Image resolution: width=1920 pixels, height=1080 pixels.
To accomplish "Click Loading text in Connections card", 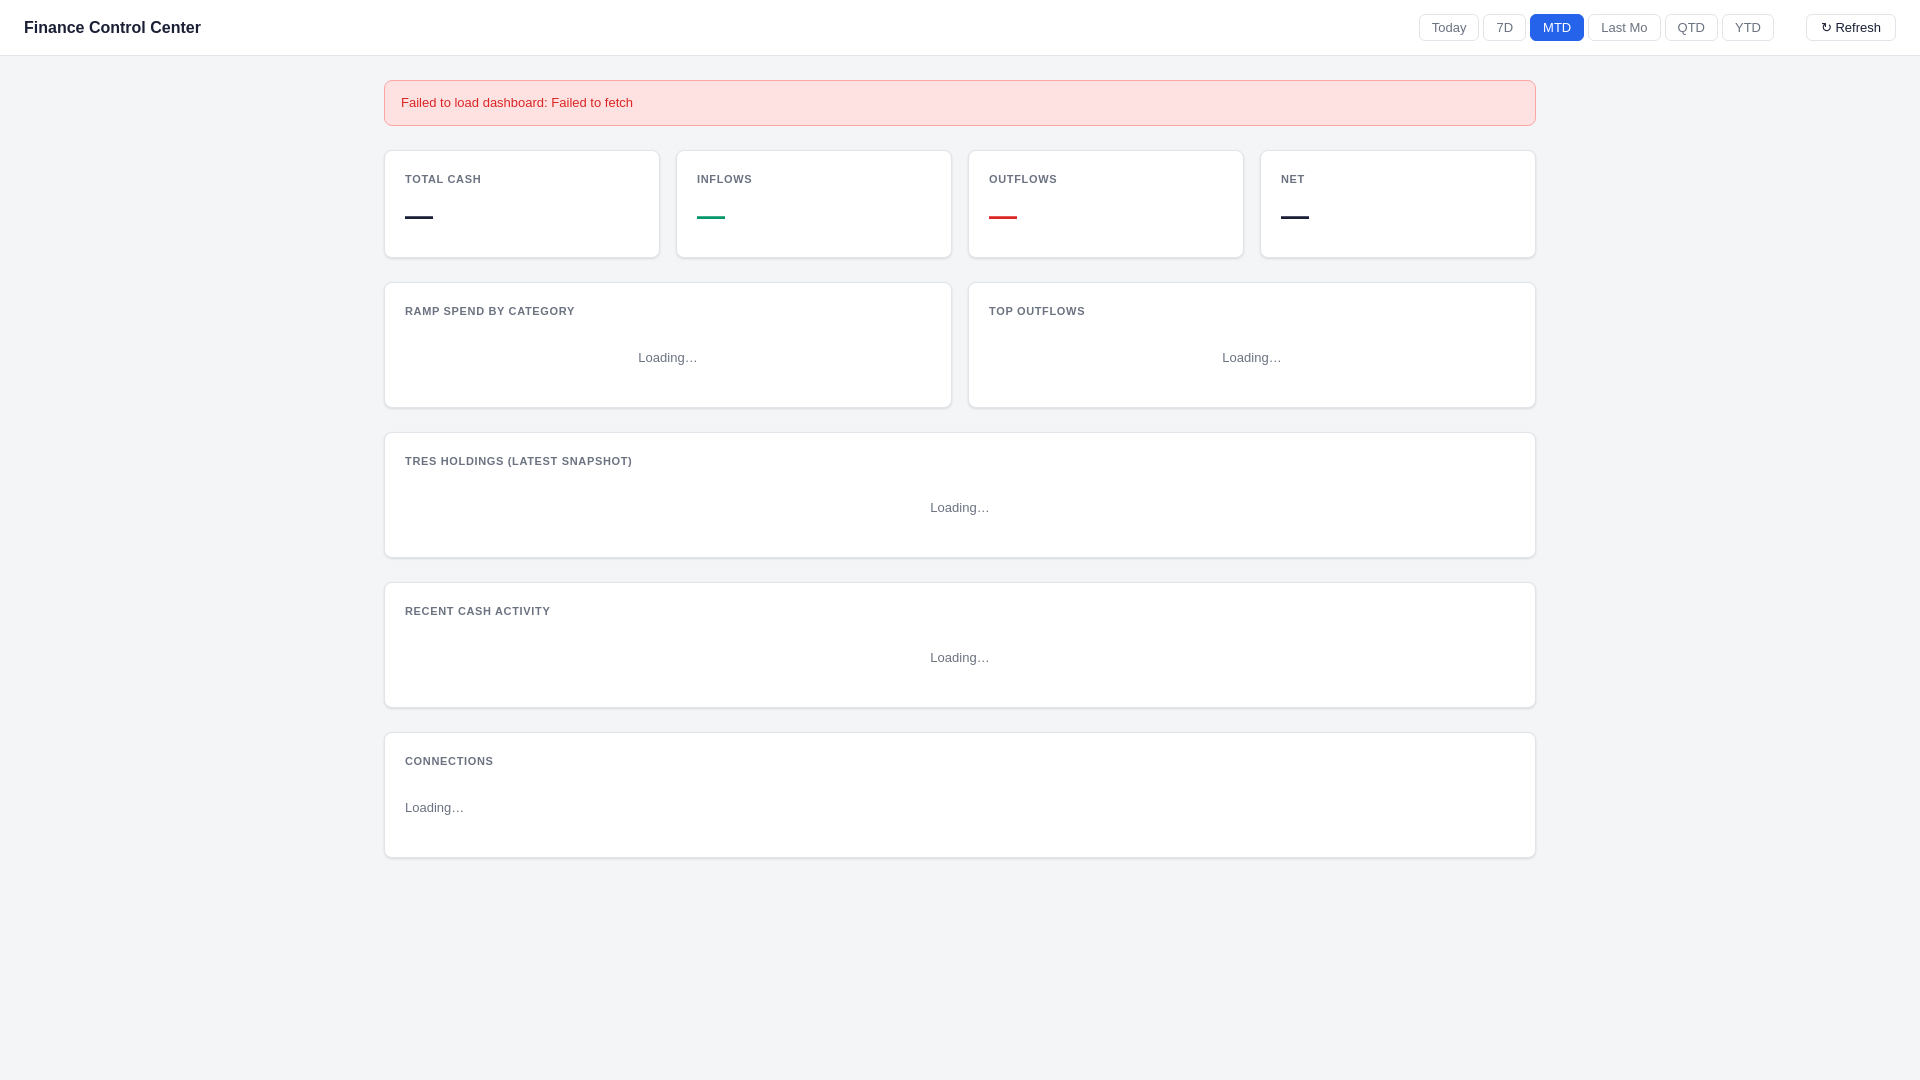I will pos(434,808).
